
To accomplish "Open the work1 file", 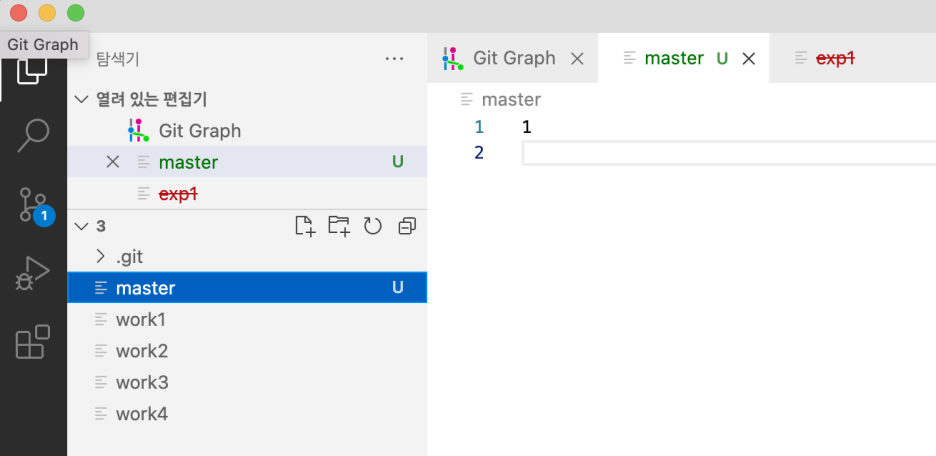I will tap(247, 319).
